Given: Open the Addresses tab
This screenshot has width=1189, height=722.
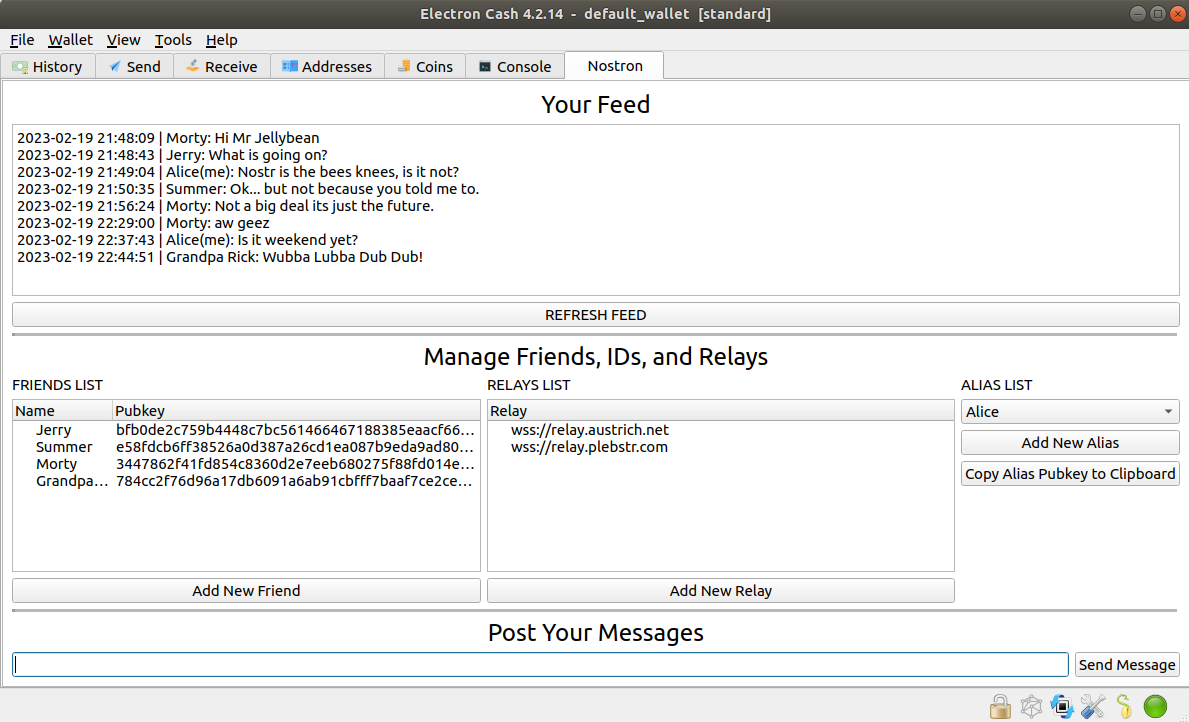Looking at the screenshot, I should coord(327,67).
